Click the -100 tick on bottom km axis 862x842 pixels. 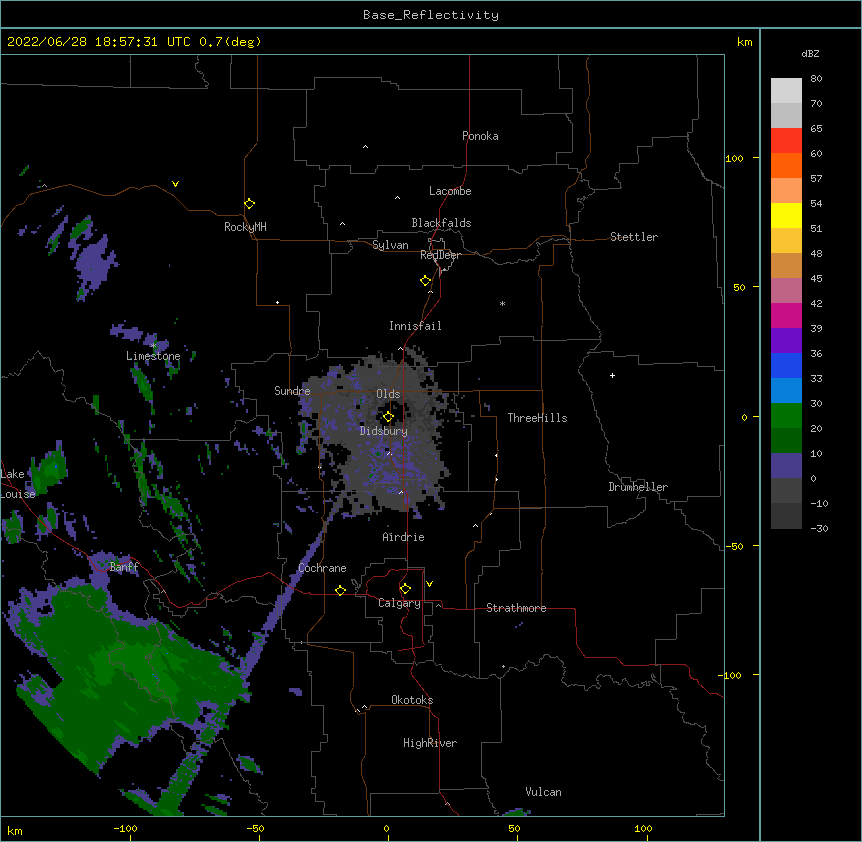[125, 829]
